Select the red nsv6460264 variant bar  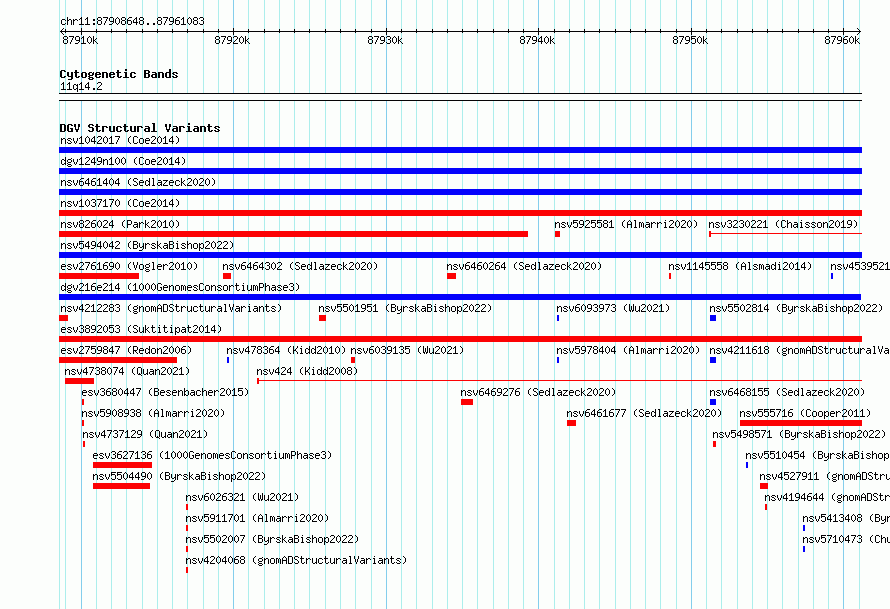pos(452,276)
